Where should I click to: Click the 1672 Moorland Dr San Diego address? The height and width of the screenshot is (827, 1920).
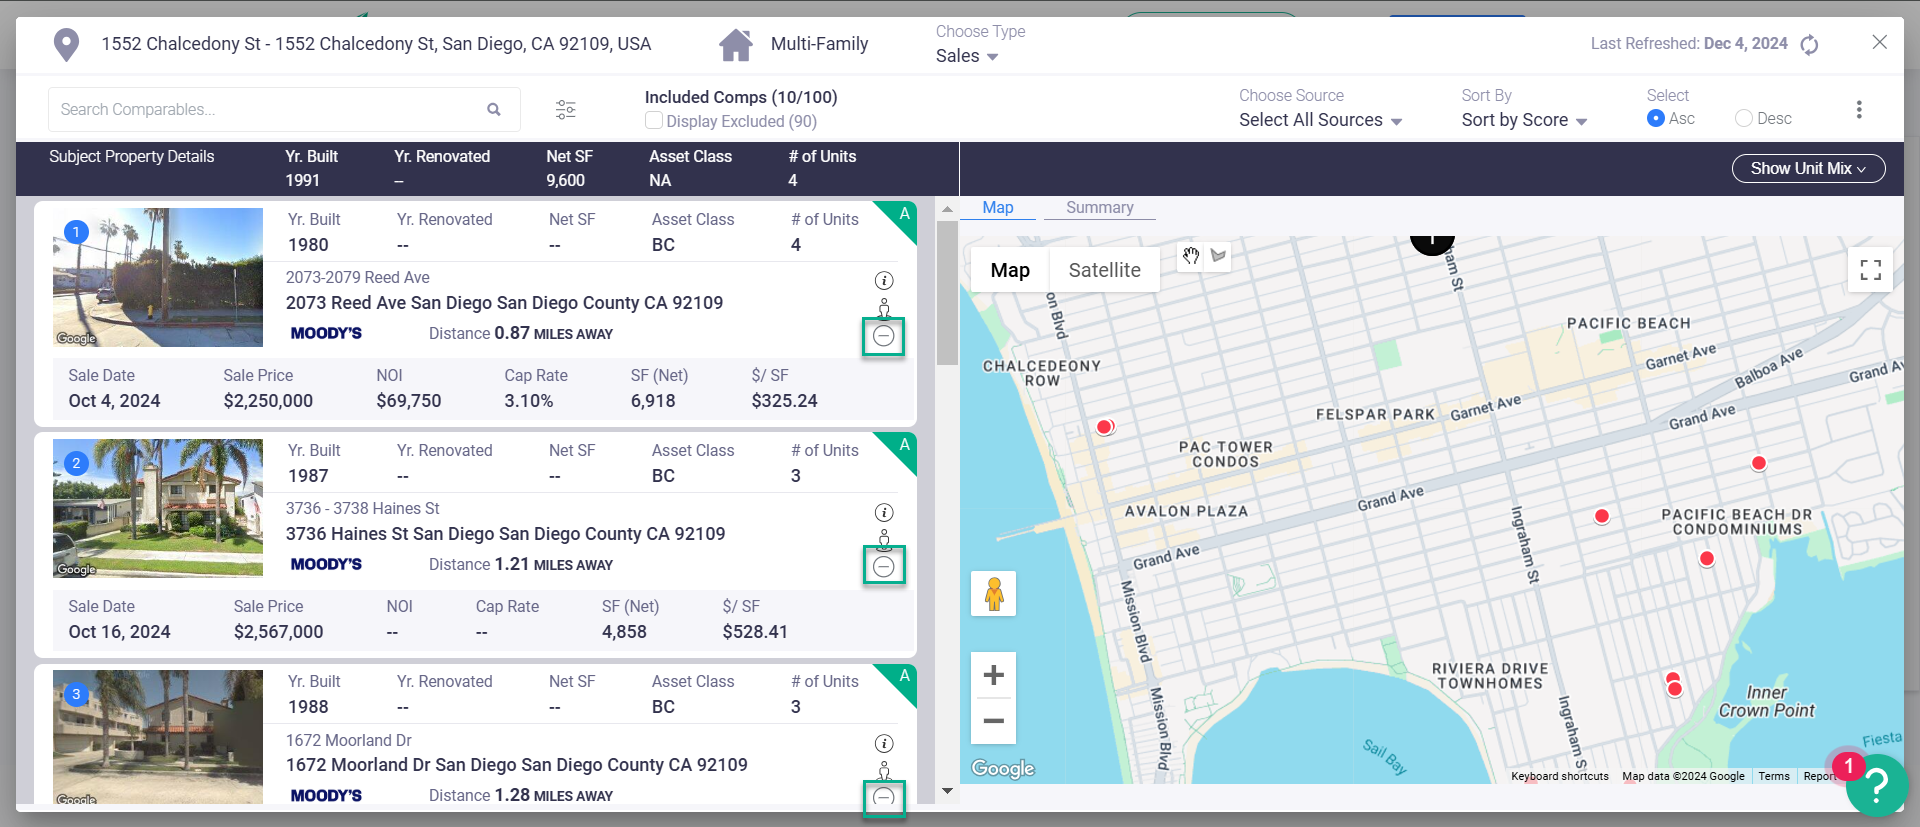point(516,765)
